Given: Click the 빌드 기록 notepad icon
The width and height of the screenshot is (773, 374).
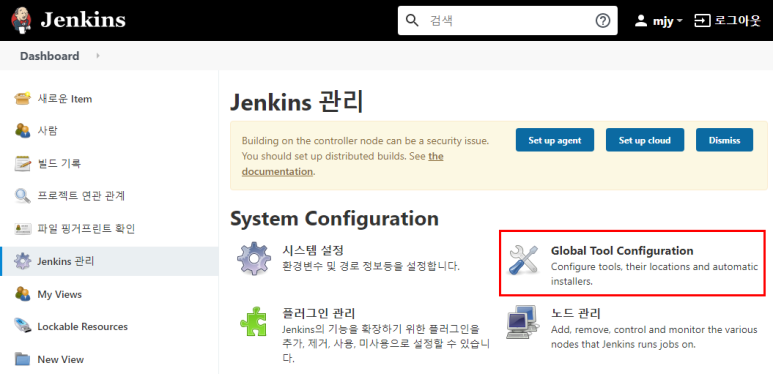Looking at the screenshot, I should point(23,163).
